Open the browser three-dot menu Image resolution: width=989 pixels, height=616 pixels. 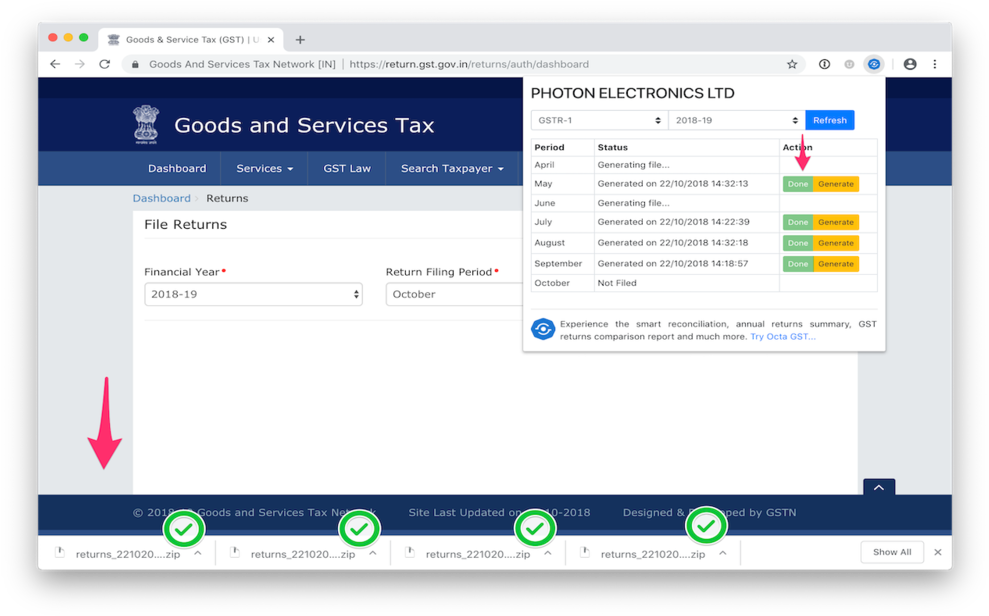(x=934, y=63)
